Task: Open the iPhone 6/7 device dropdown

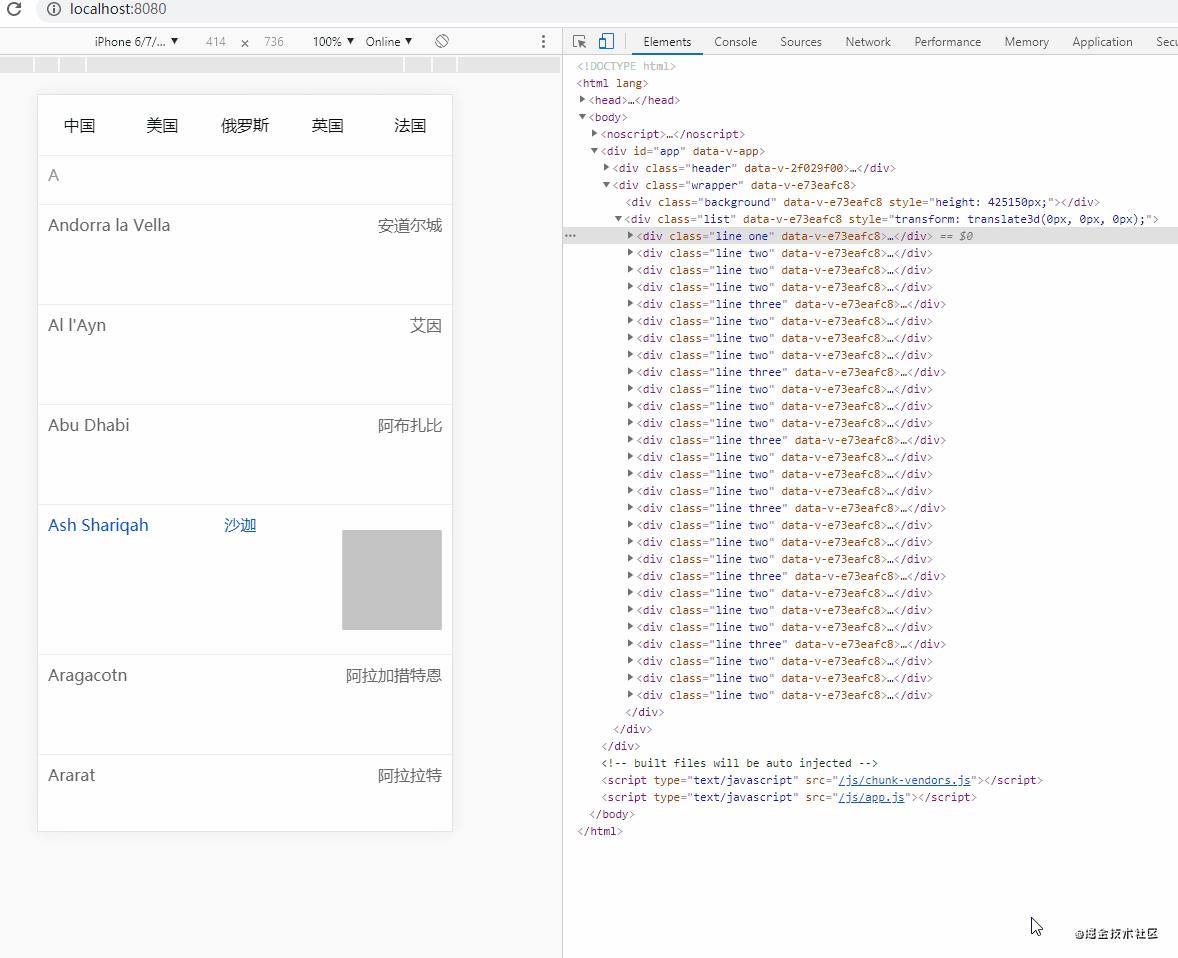Action: (136, 41)
